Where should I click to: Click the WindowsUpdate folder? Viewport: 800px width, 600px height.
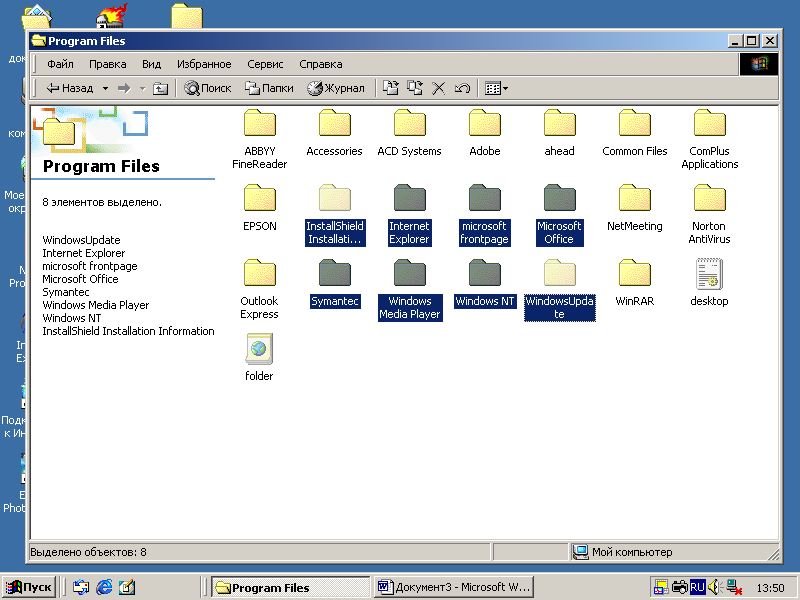pos(559,289)
